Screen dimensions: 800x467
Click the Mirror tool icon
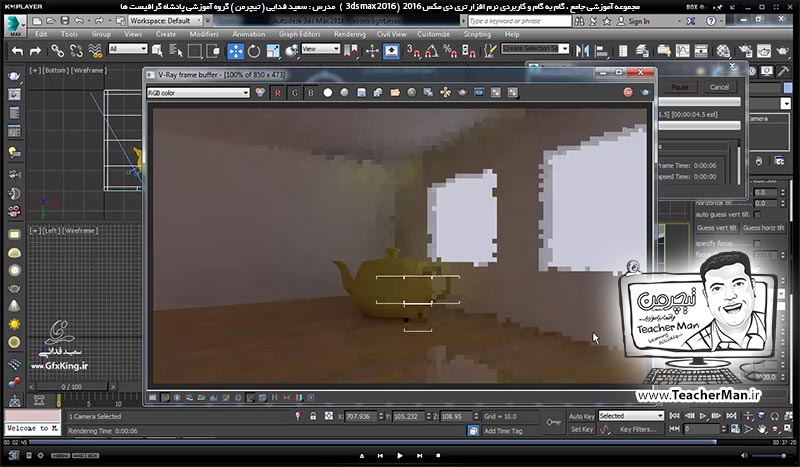coord(582,51)
